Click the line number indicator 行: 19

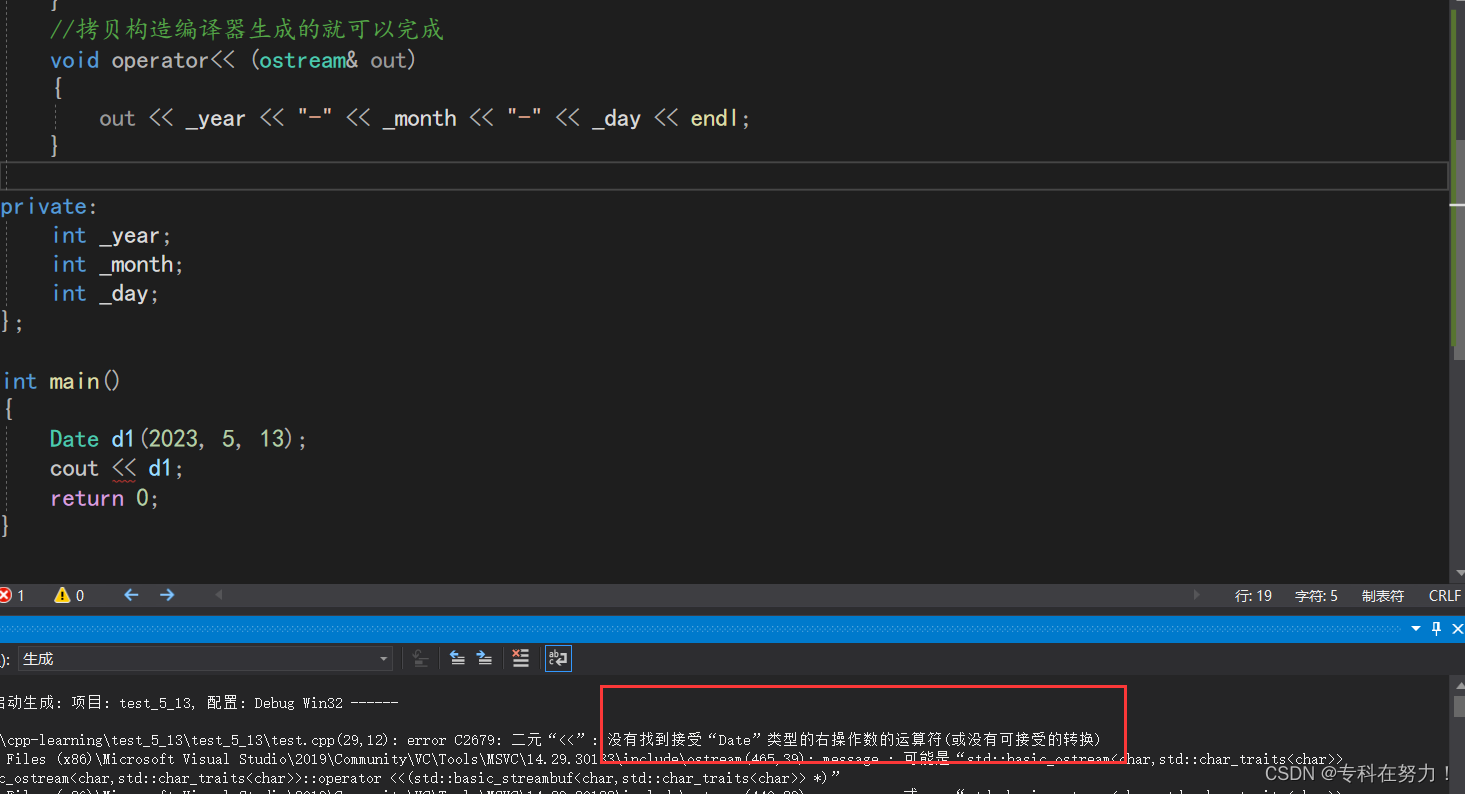click(1253, 596)
